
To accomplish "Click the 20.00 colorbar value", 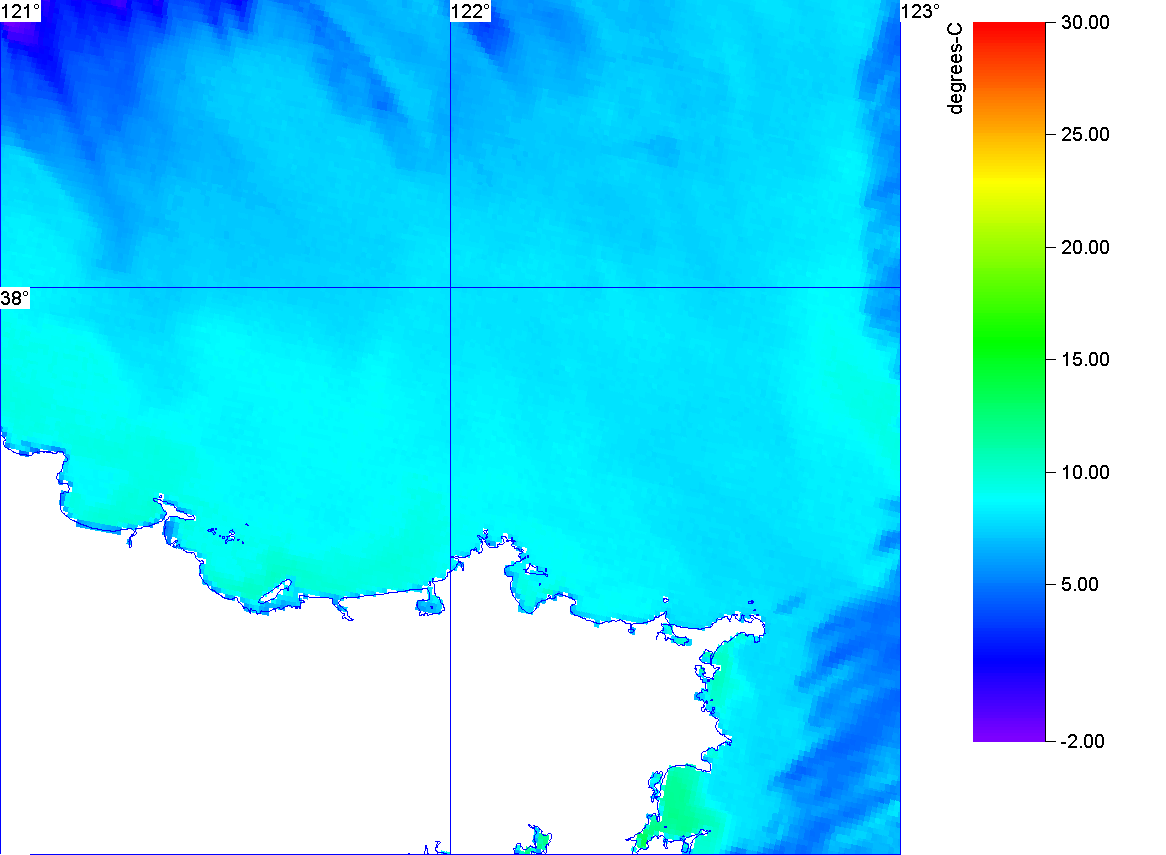I will click(x=1085, y=247).
